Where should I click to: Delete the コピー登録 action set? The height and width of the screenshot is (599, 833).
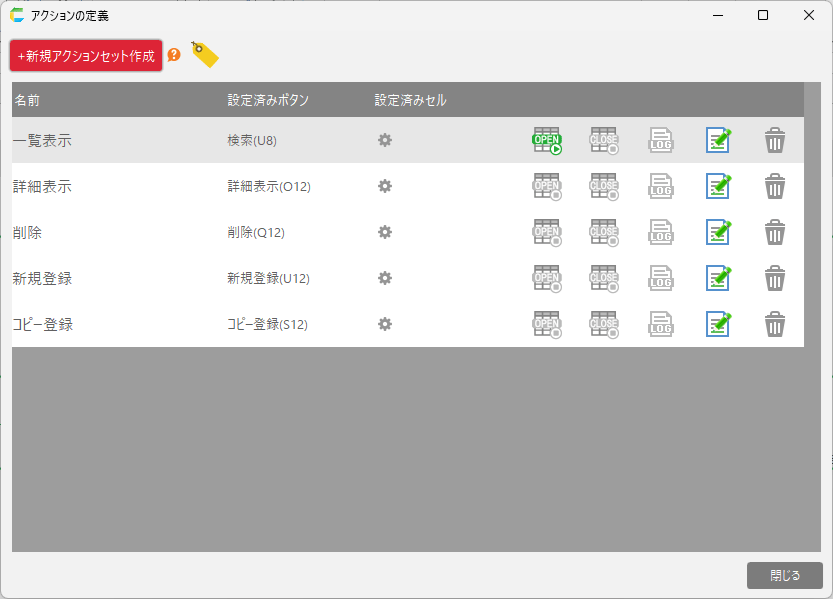point(775,325)
